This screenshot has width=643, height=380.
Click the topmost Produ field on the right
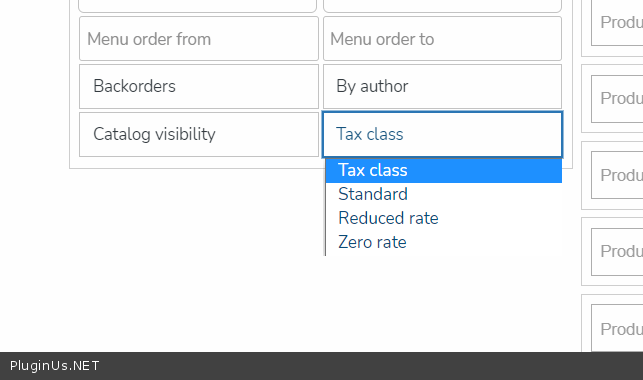(x=617, y=23)
